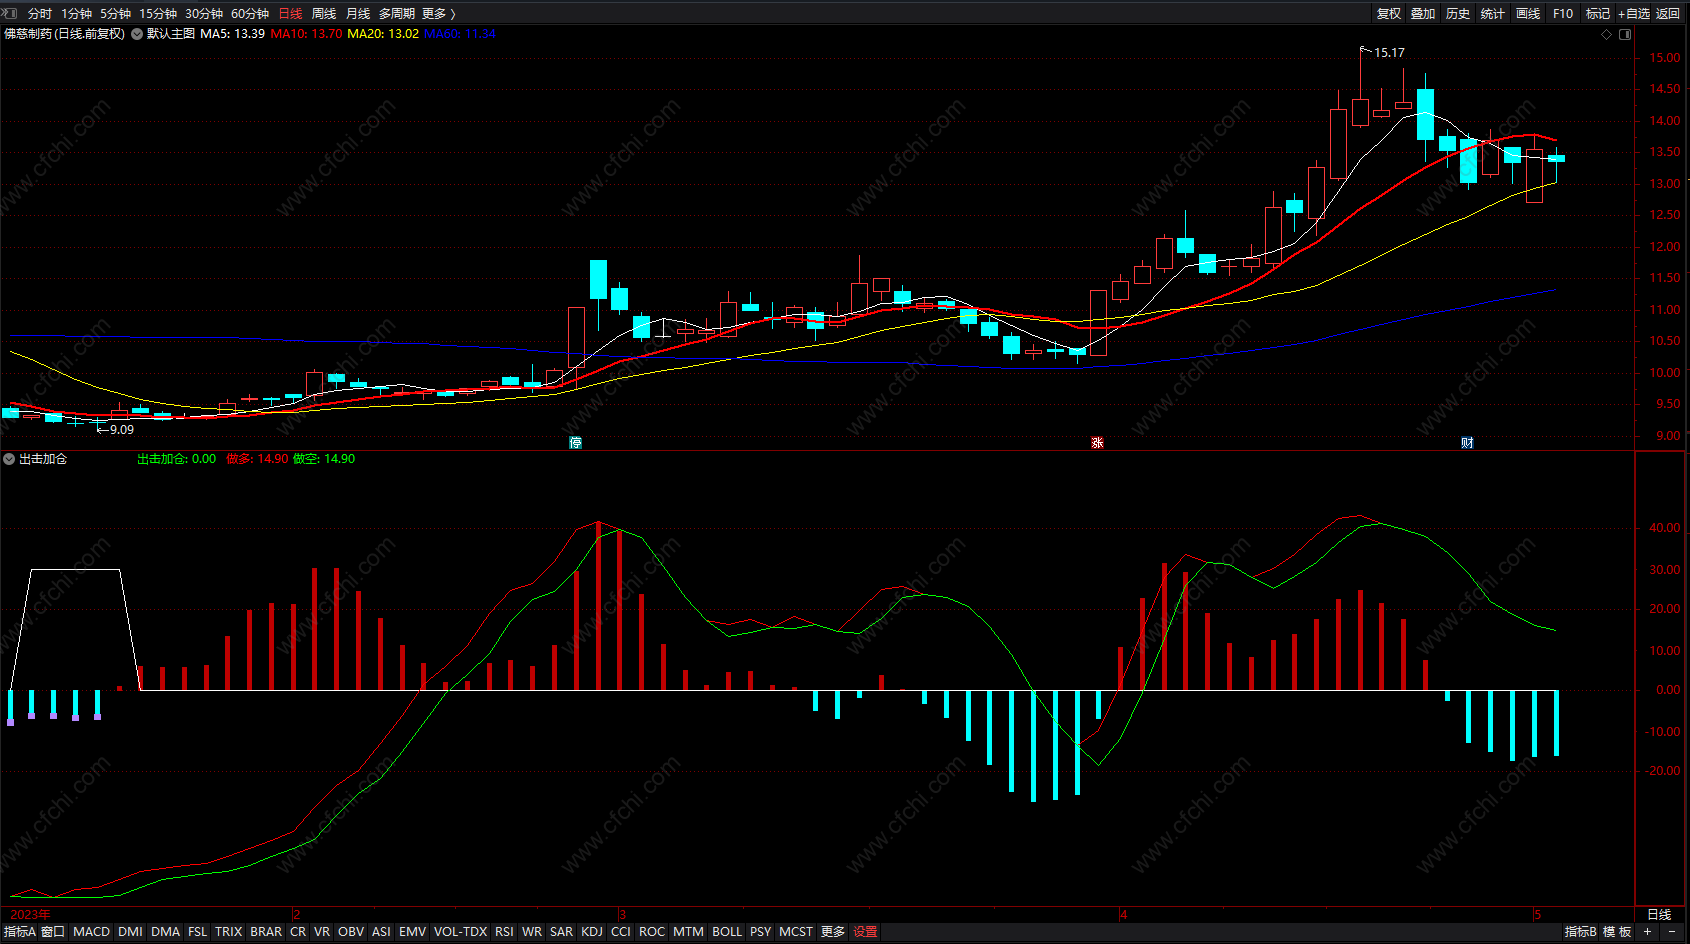Image resolution: width=1690 pixels, height=944 pixels.
Task: Select the RSI indicator
Action: pyautogui.click(x=504, y=932)
